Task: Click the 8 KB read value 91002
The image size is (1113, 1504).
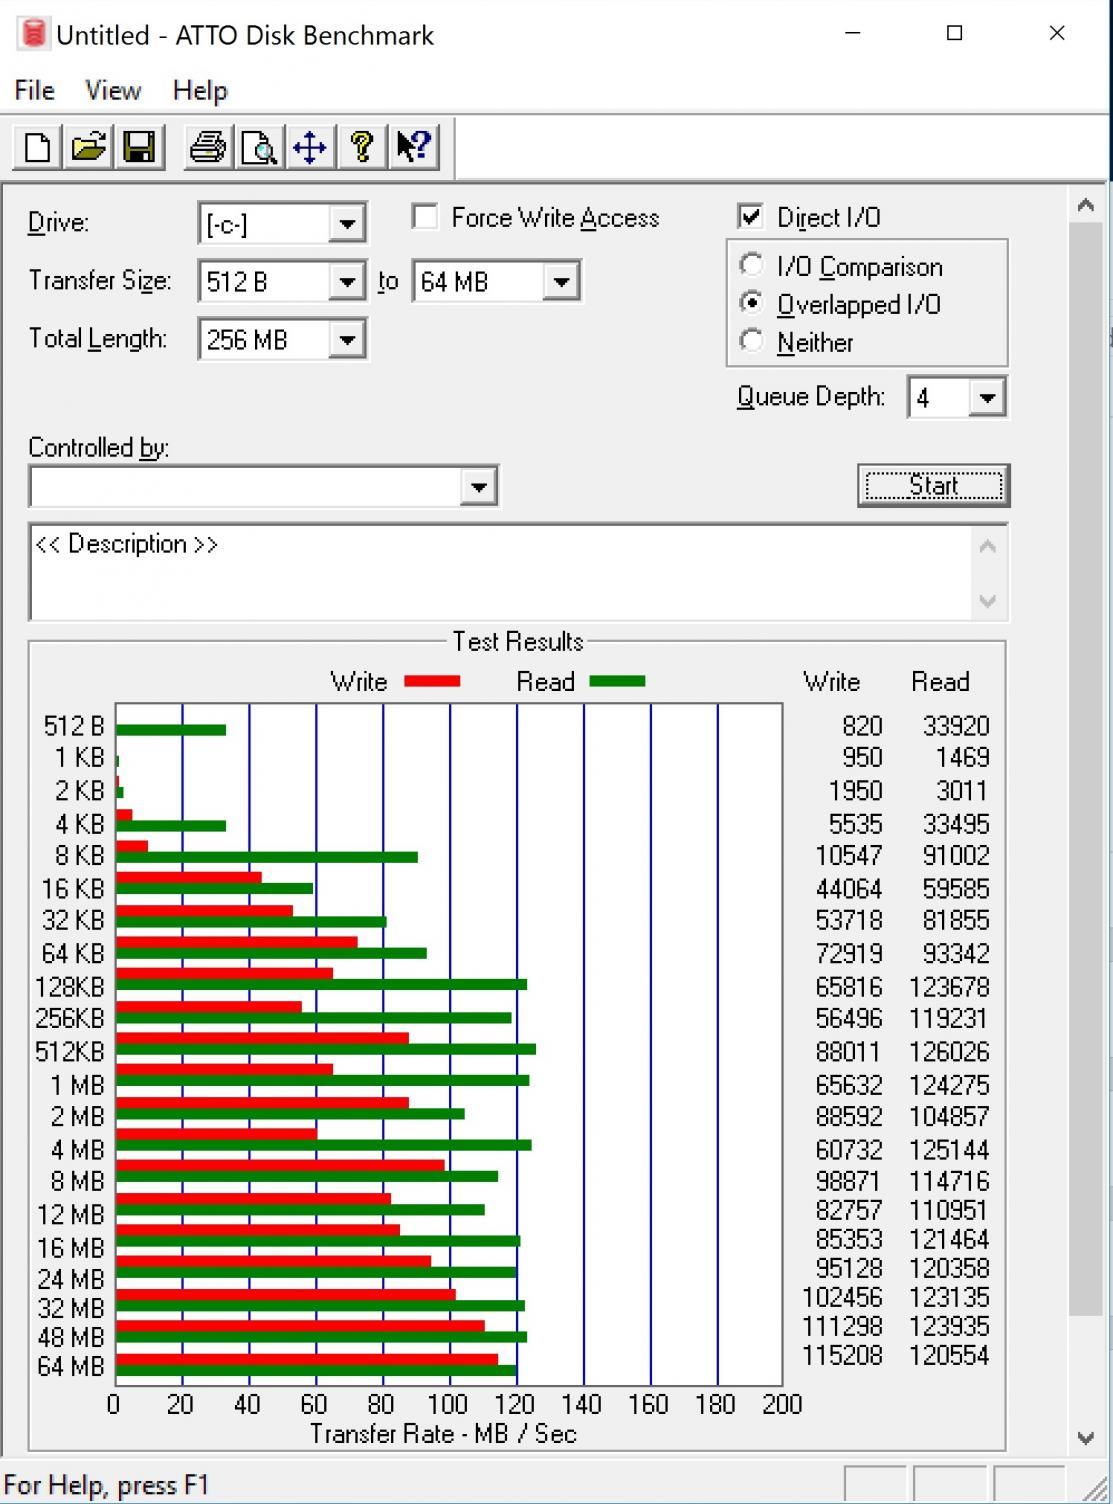Action: 956,855
